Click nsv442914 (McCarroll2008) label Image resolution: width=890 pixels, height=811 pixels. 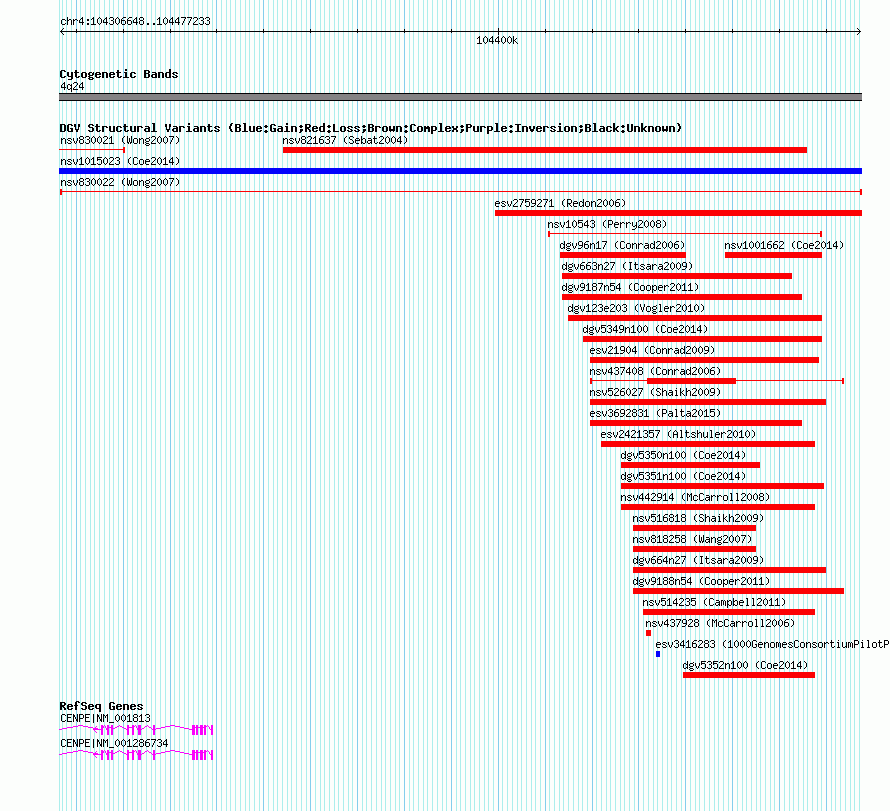point(695,497)
